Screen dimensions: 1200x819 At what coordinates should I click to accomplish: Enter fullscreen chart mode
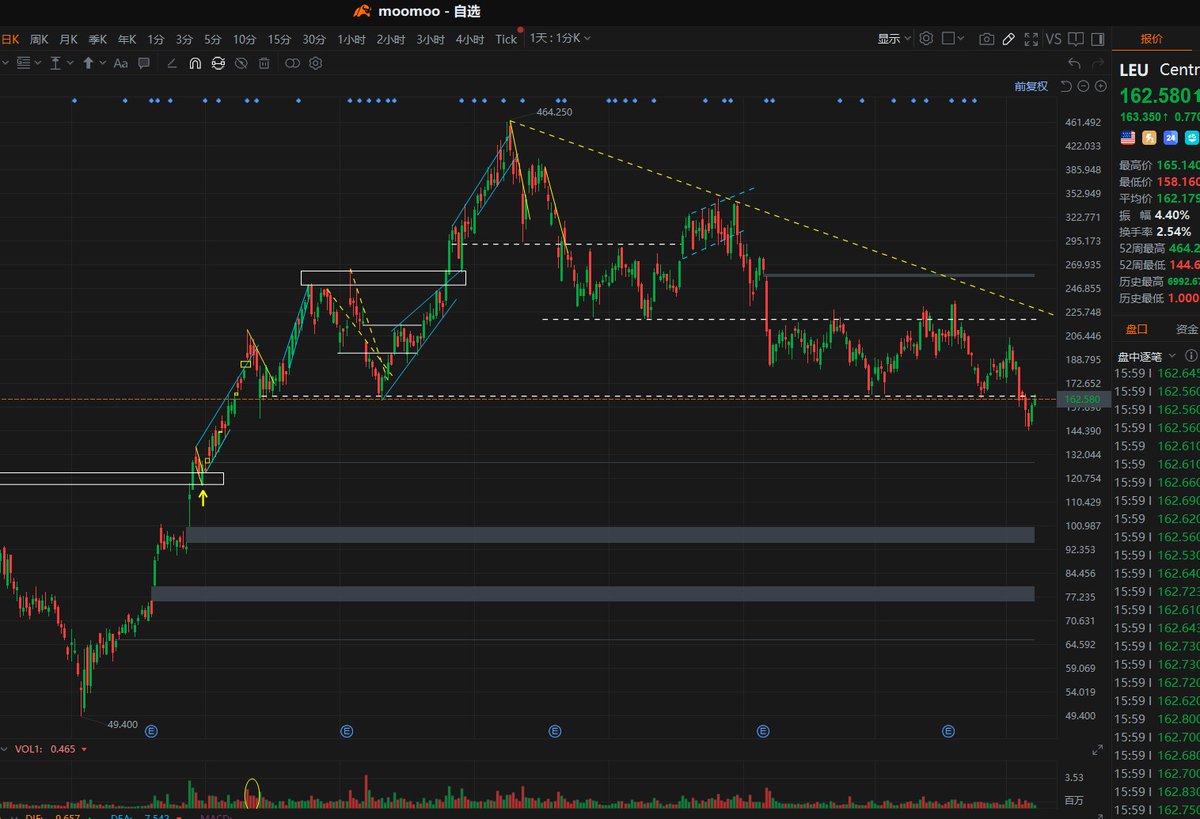[x=1031, y=39]
